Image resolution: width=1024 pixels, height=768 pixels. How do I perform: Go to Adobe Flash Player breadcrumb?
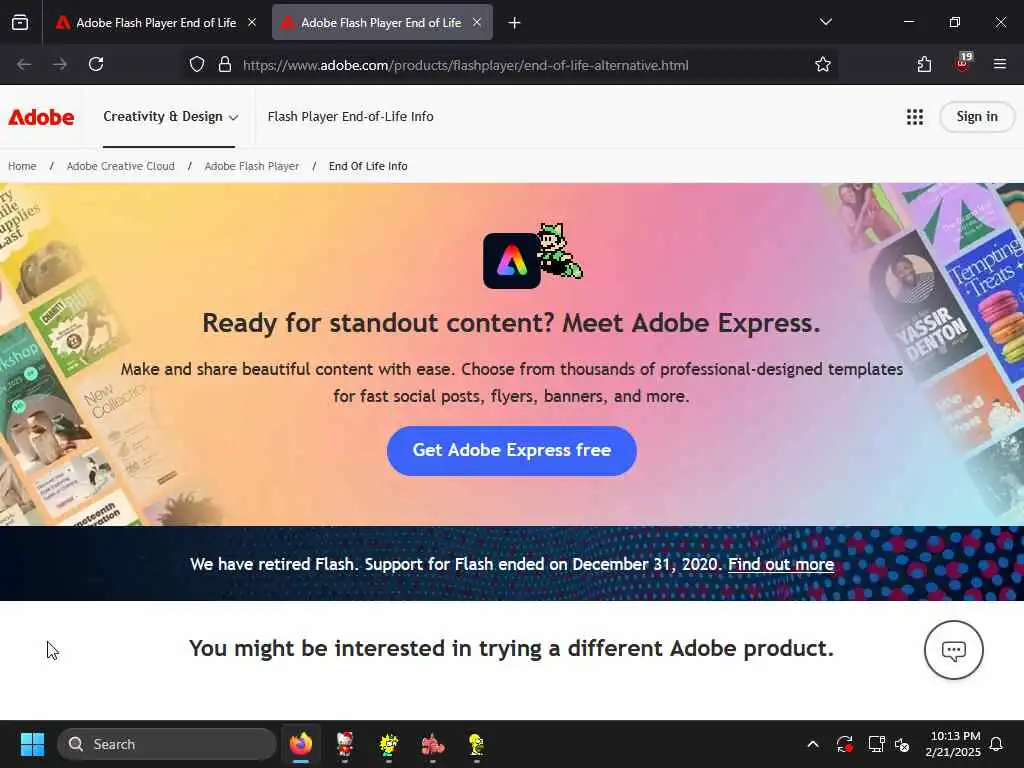251,166
